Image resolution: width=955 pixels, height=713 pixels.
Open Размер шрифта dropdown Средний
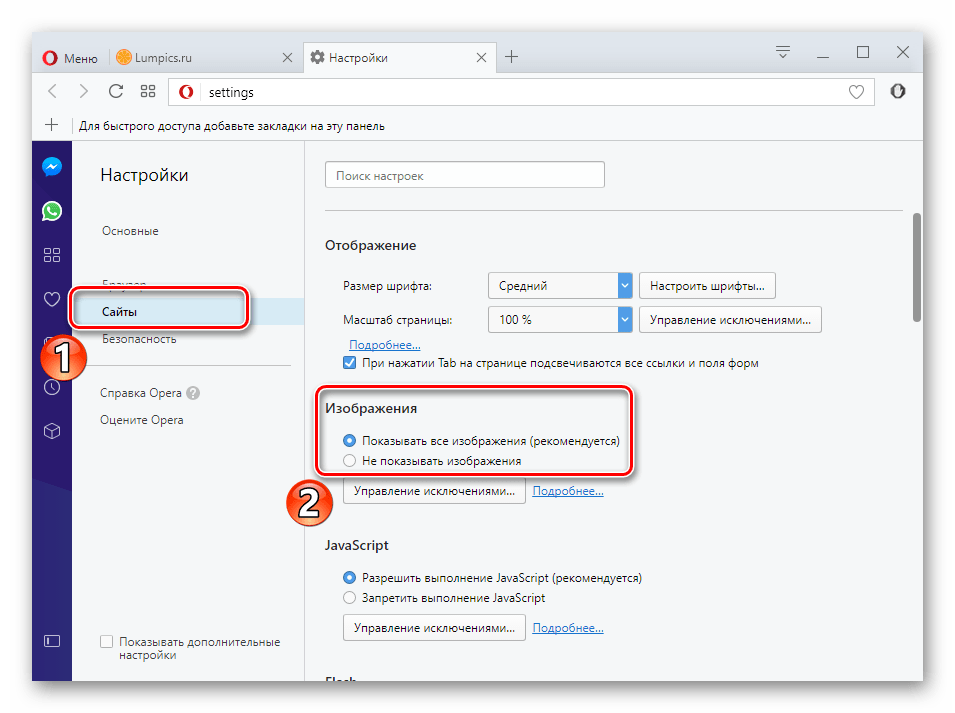click(560, 286)
